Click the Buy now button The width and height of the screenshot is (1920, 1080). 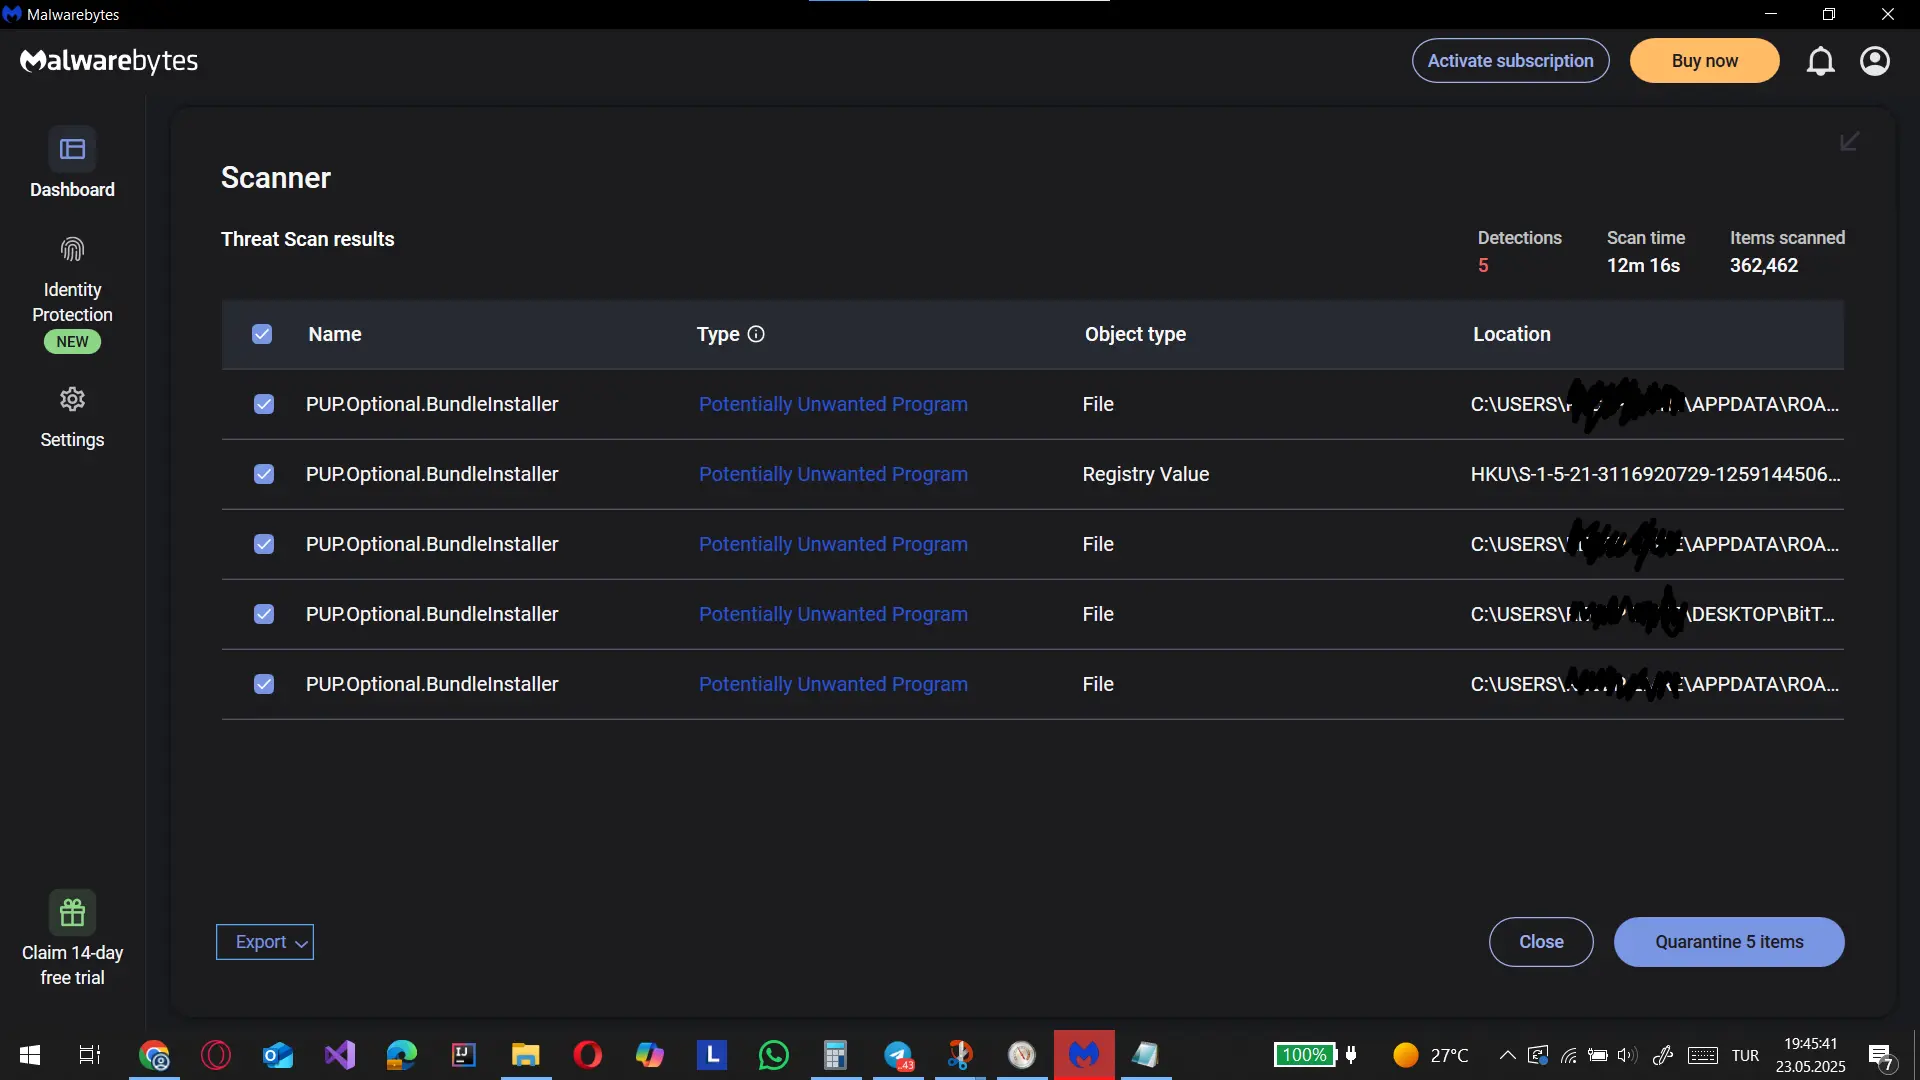(x=1704, y=61)
